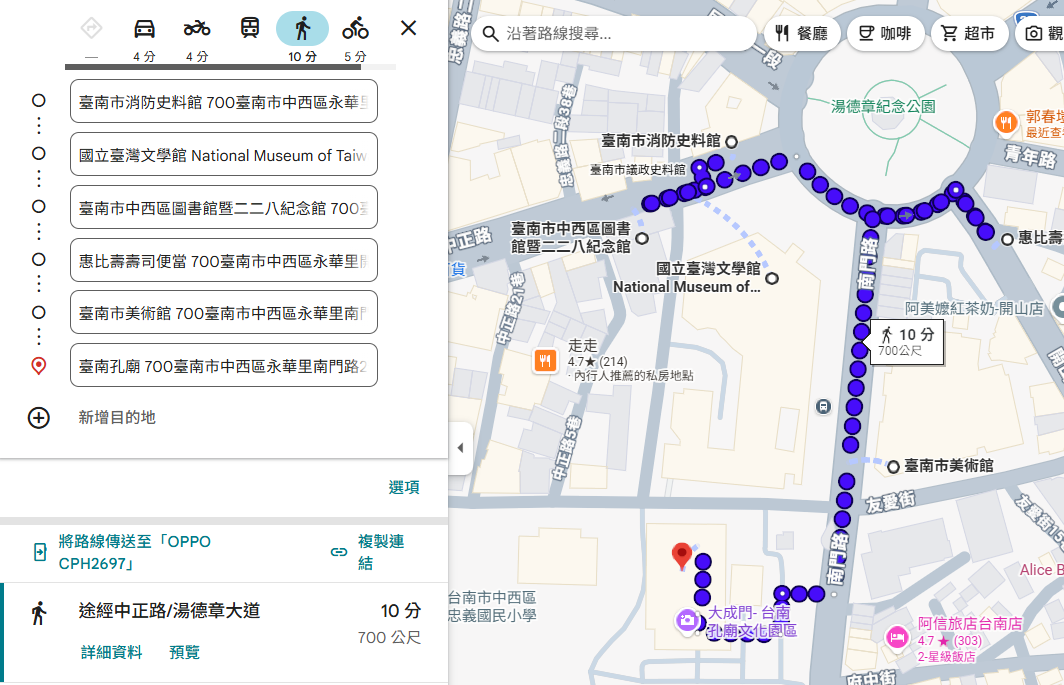Click 走走 restaurant map pin
This screenshot has height=685, width=1064.
545,360
